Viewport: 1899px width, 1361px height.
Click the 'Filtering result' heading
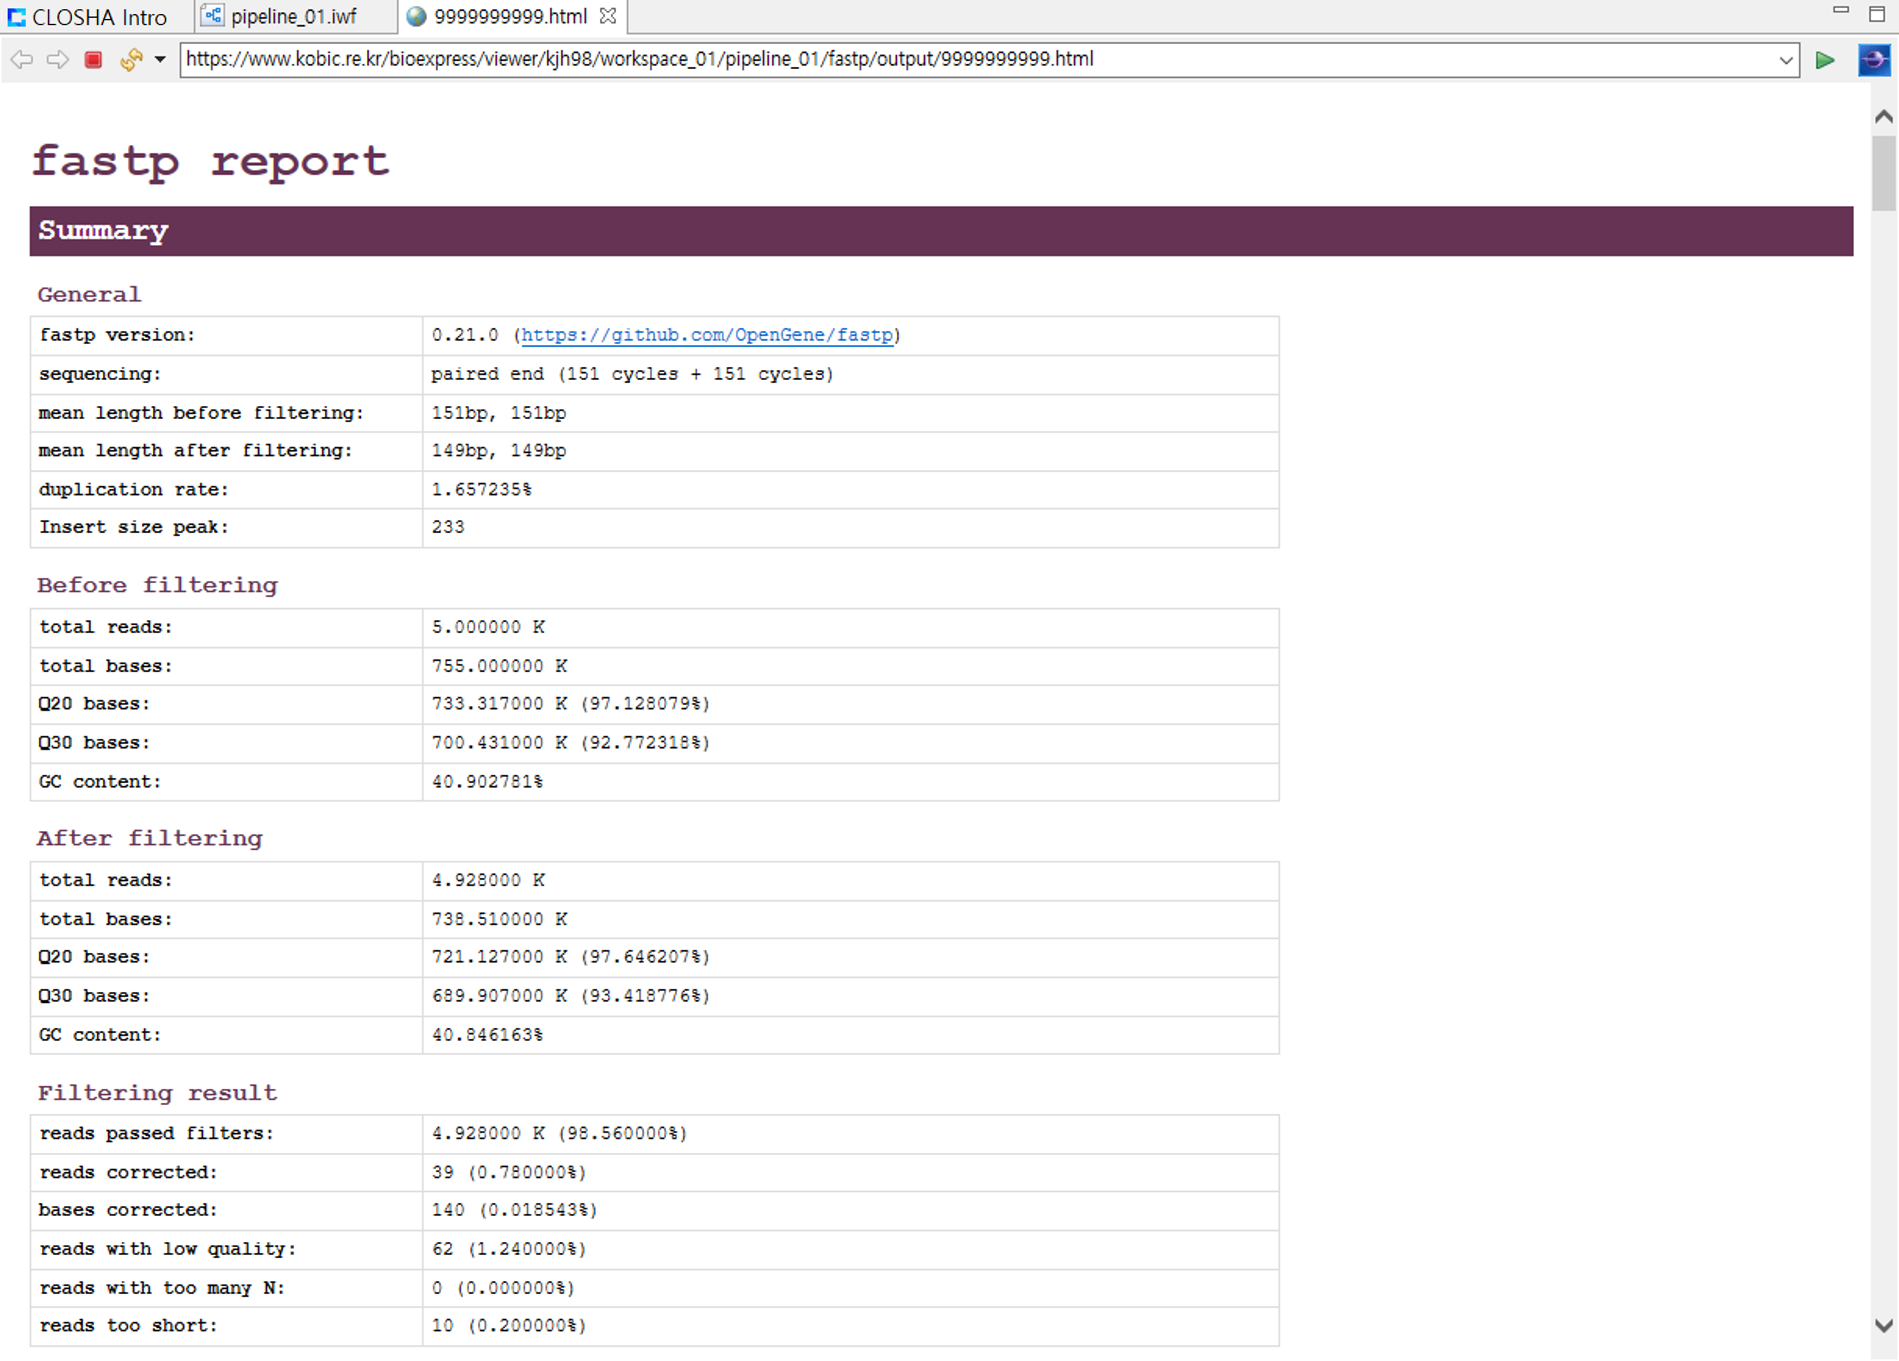click(x=157, y=1092)
